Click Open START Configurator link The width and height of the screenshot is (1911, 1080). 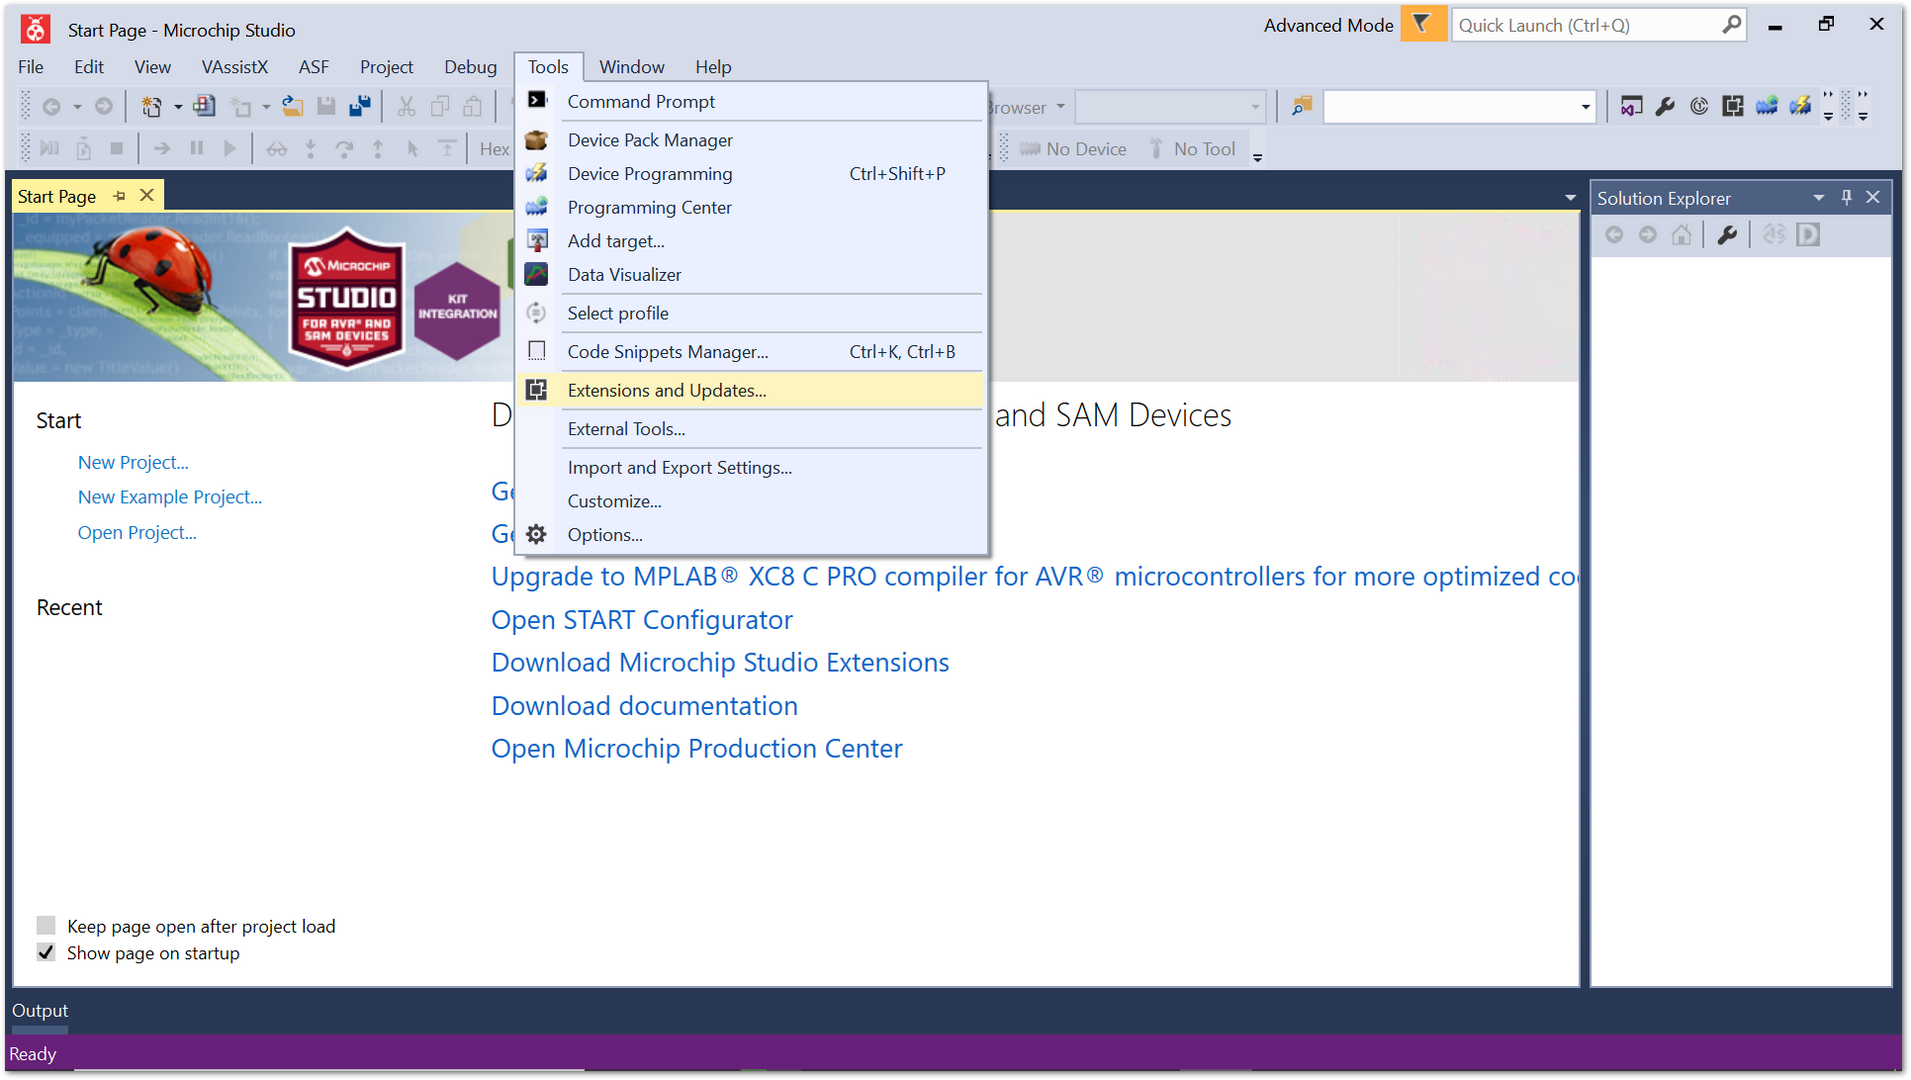[x=641, y=620]
